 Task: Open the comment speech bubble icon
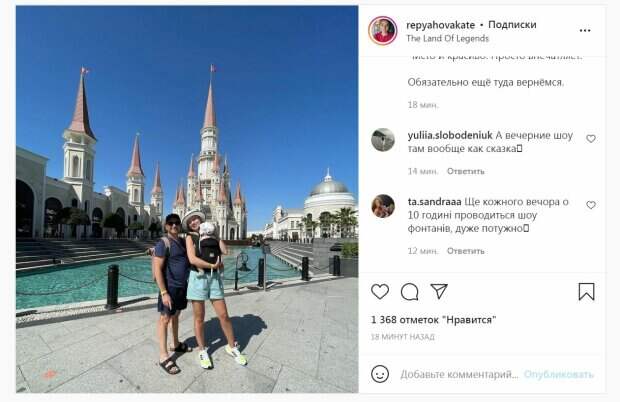[409, 292]
